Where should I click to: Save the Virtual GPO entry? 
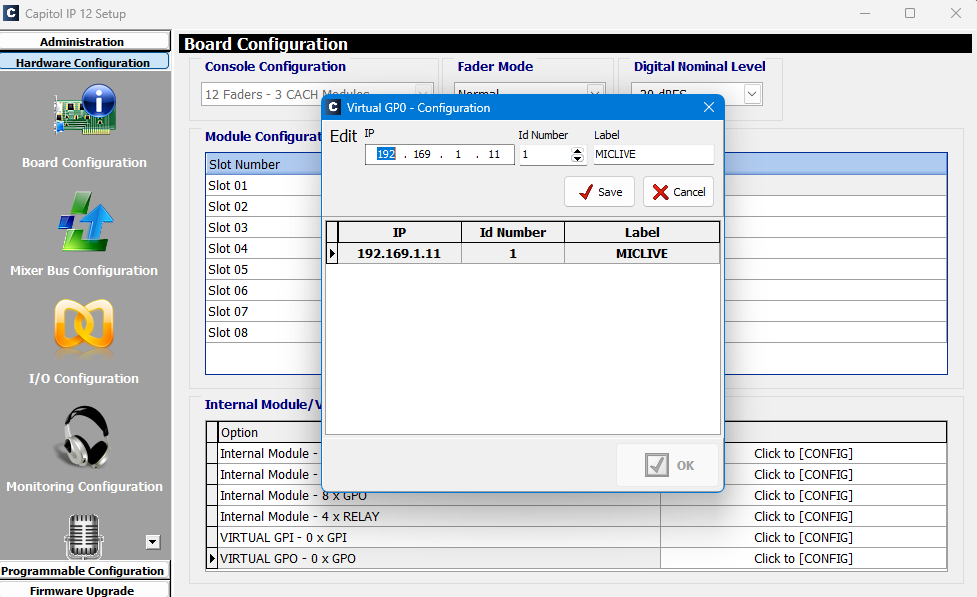click(x=599, y=192)
